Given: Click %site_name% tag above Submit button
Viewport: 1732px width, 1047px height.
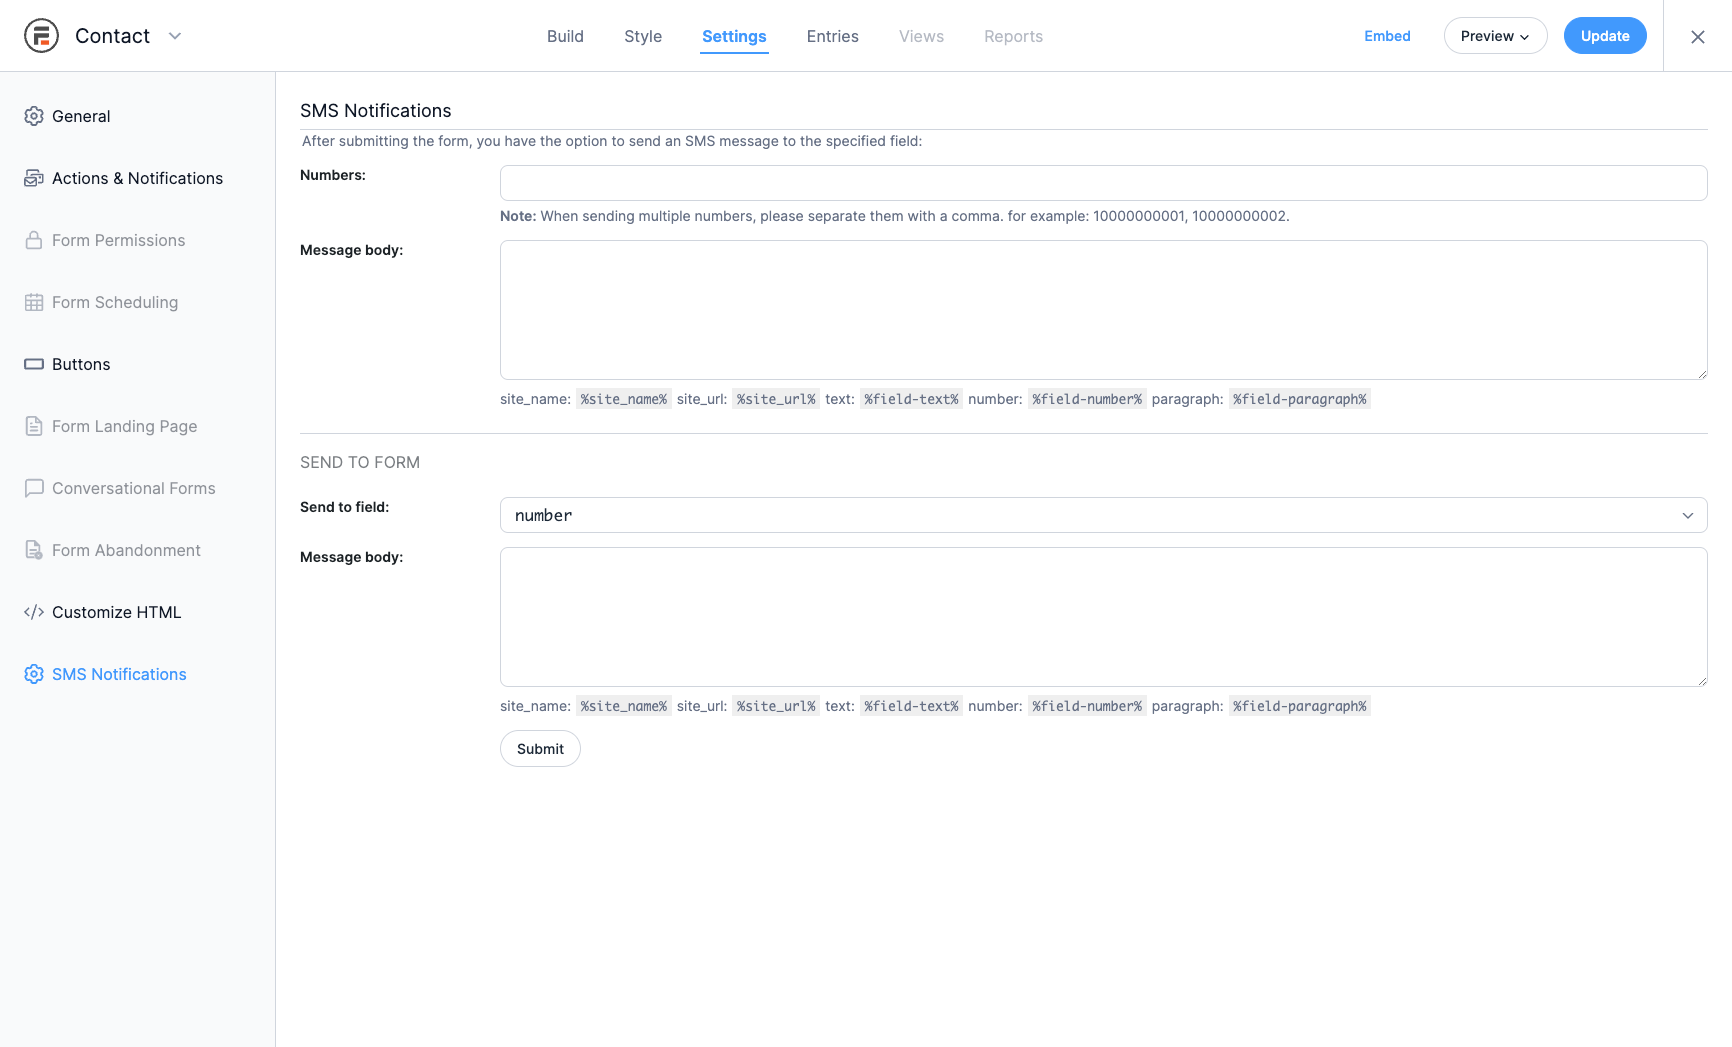Looking at the screenshot, I should (x=624, y=706).
